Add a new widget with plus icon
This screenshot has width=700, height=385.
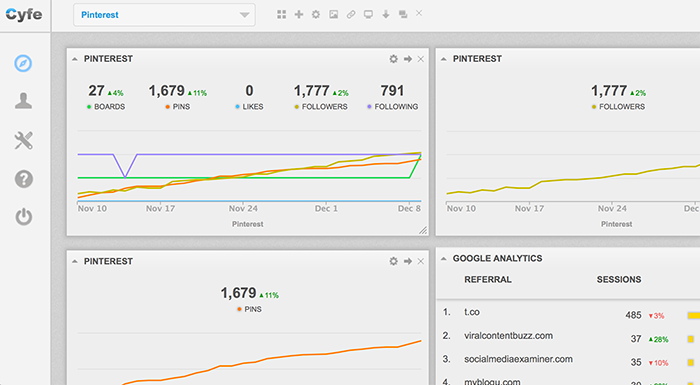(x=299, y=14)
